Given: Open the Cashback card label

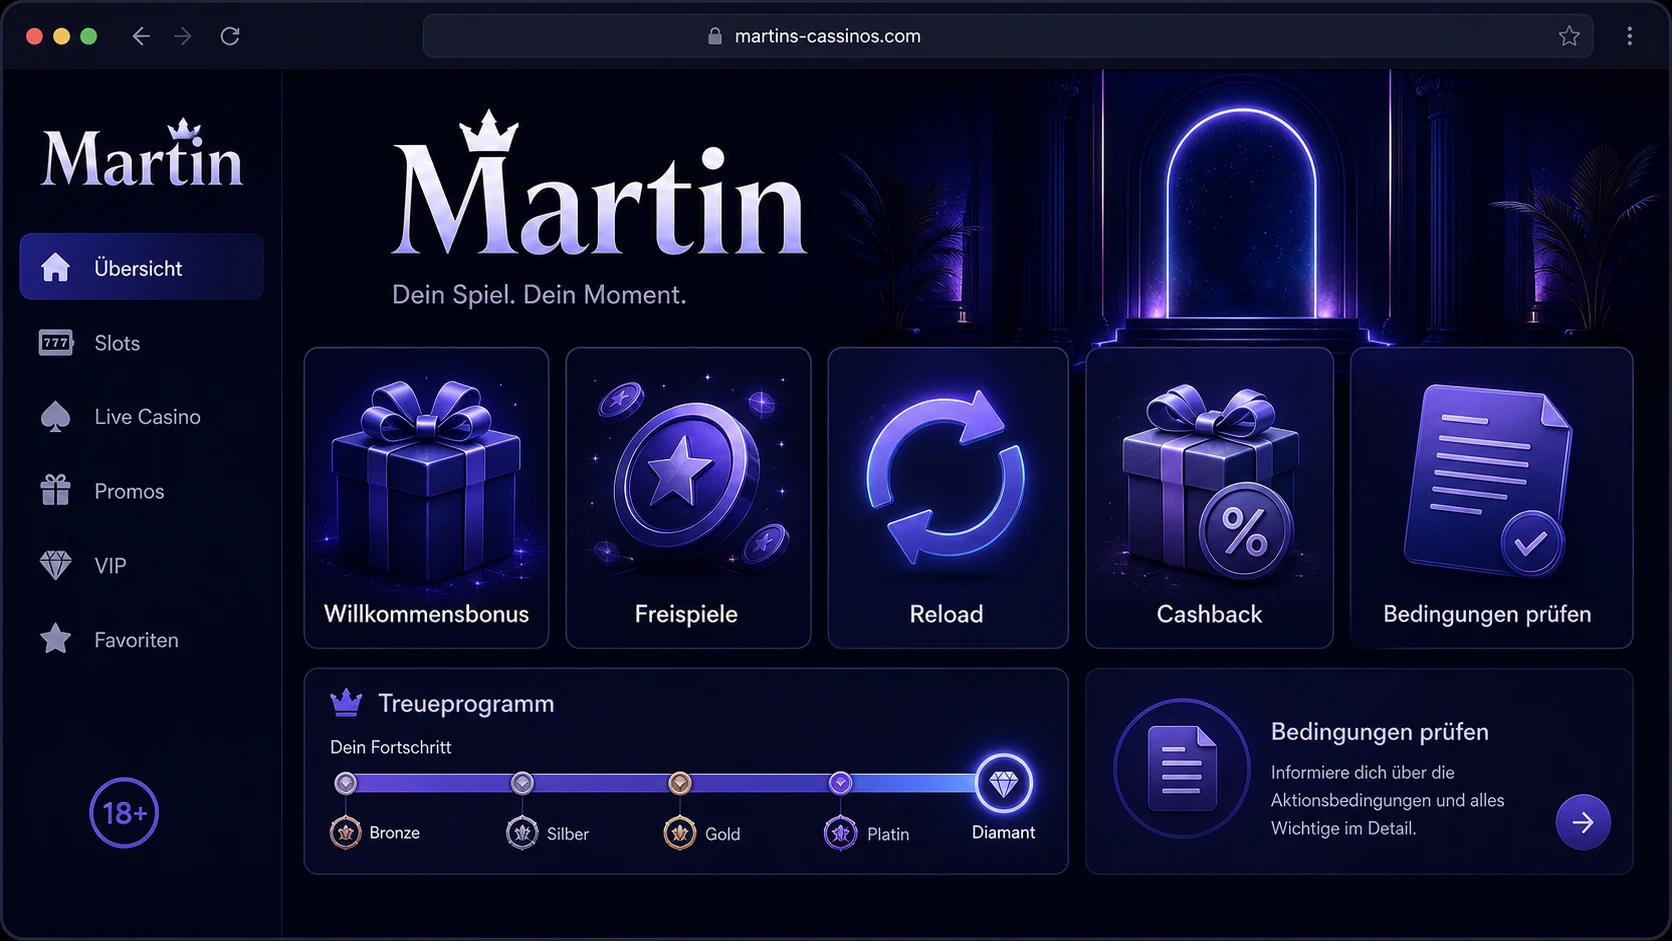Looking at the screenshot, I should click(1209, 614).
